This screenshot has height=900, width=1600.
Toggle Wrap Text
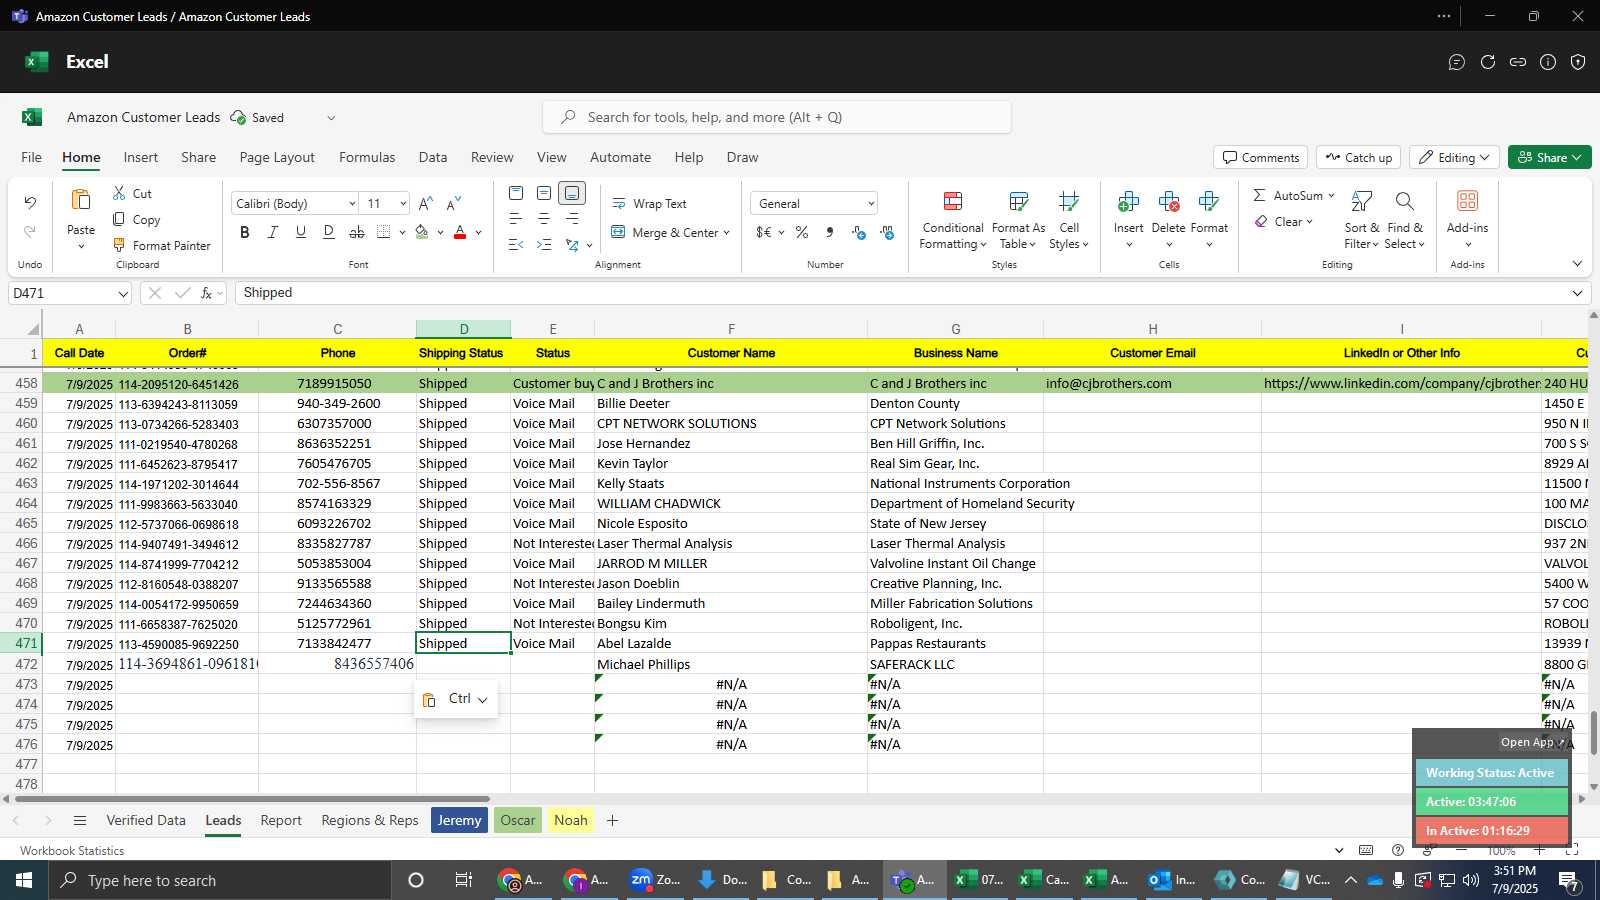649,203
